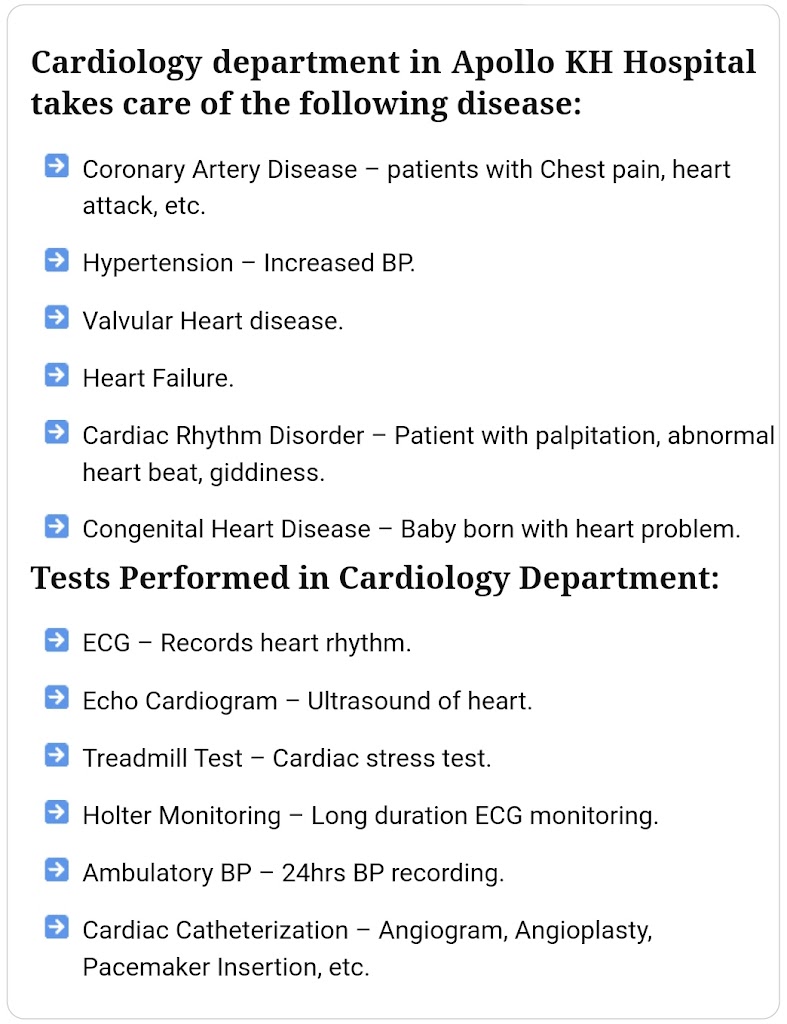
Task: Select the Treadmill Test – Cardiac stress test text
Action: 286,759
